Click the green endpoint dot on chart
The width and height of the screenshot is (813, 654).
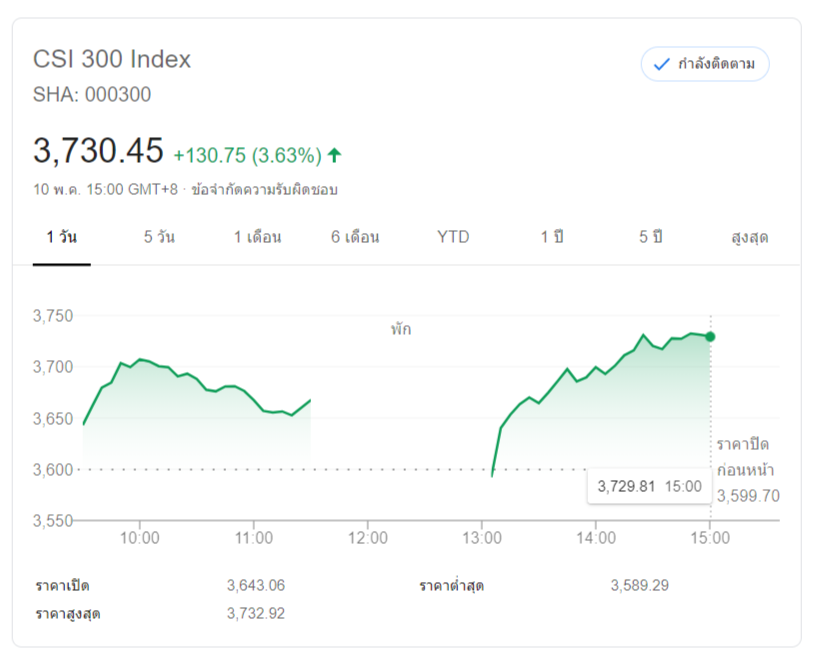[x=710, y=337]
